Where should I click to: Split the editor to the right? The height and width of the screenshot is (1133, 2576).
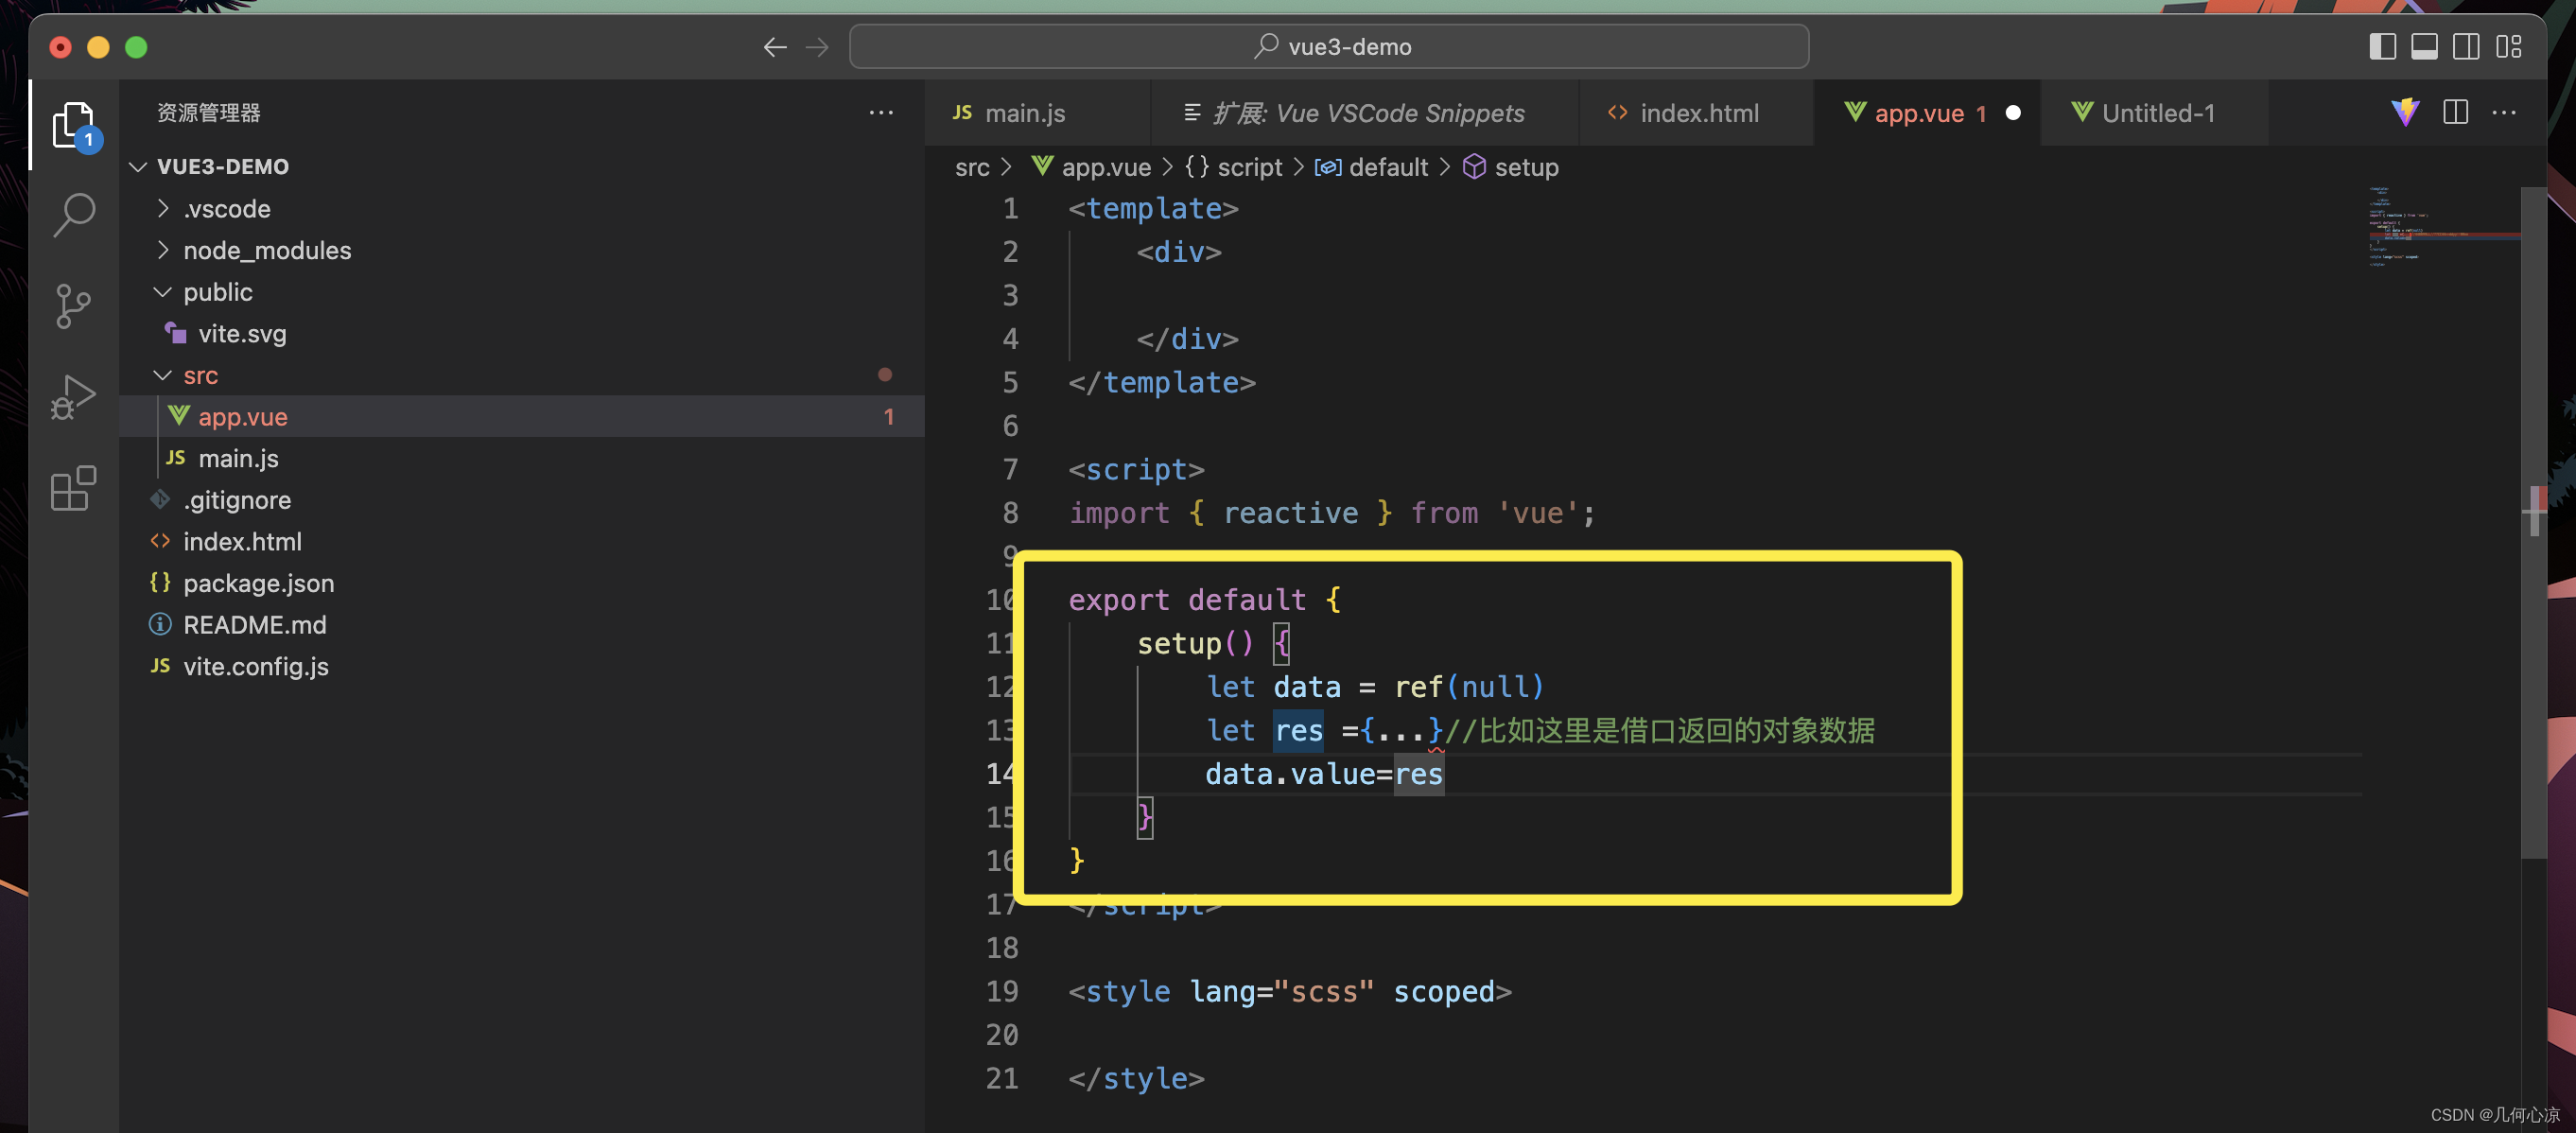[2455, 112]
